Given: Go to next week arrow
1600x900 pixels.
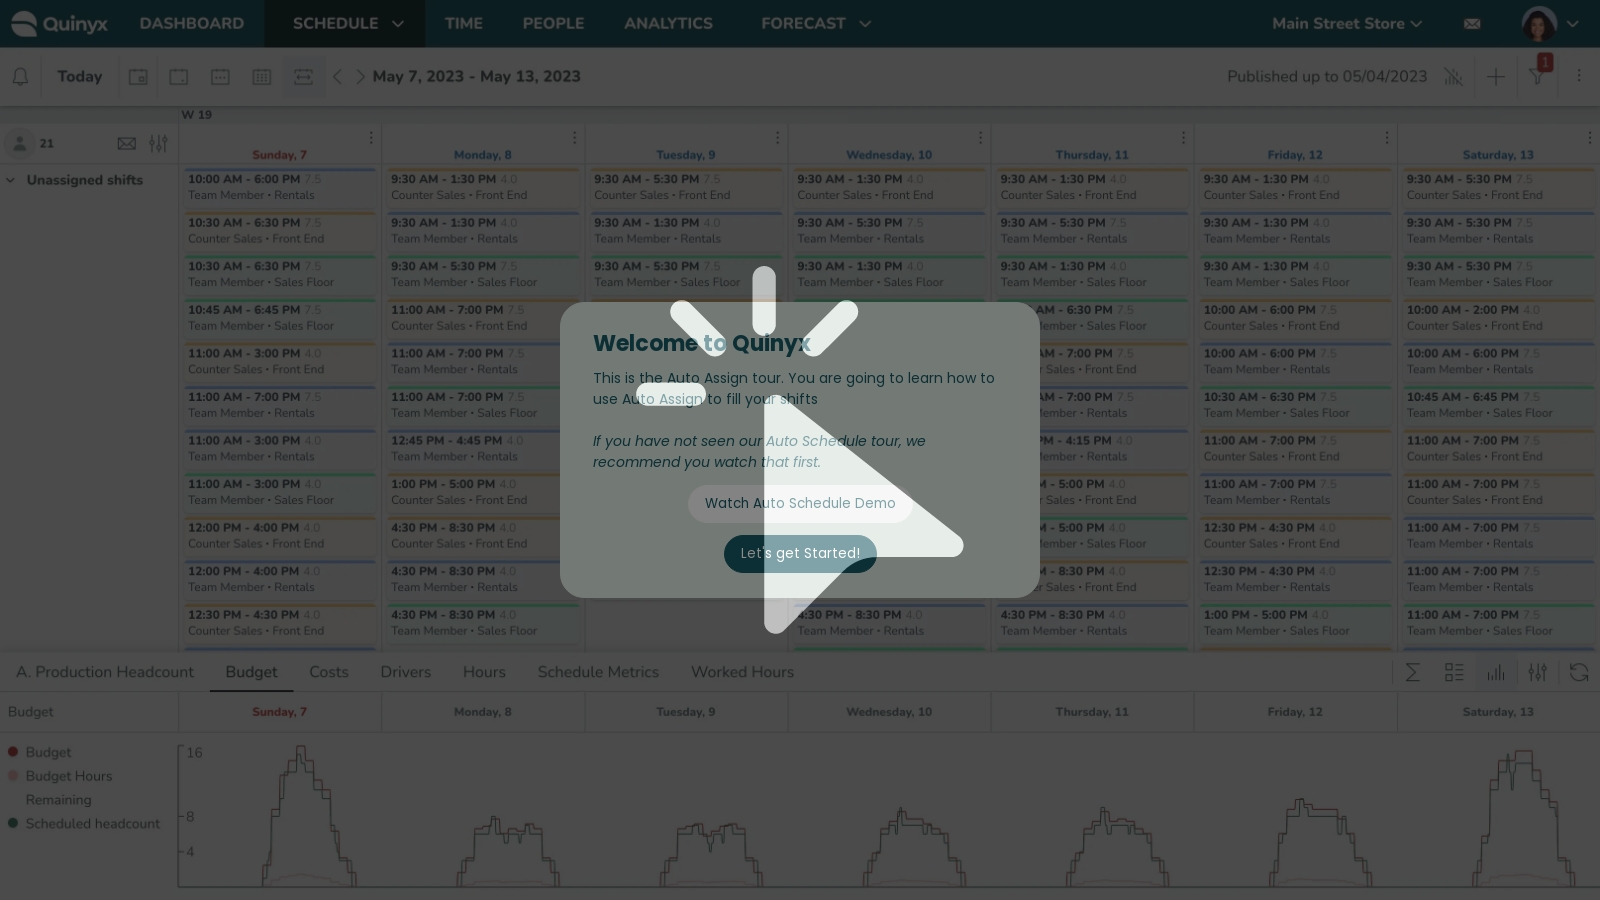Looking at the screenshot, I should [360, 77].
